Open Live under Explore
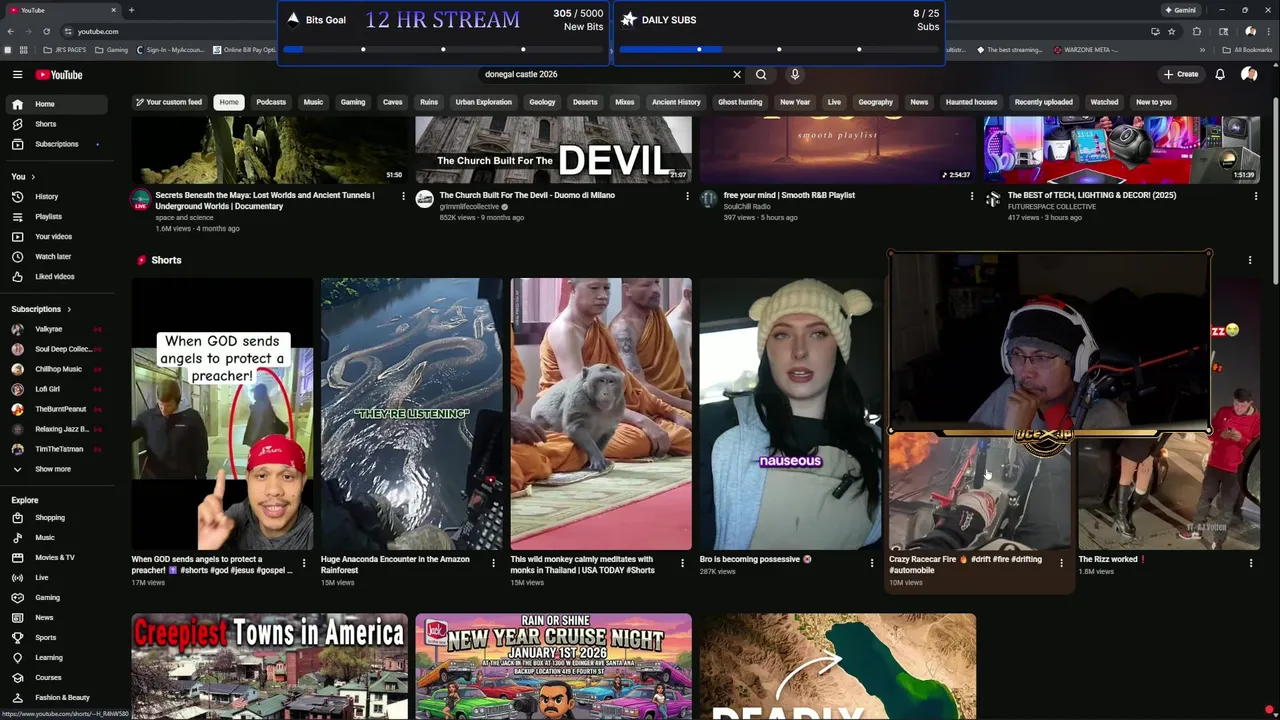Image resolution: width=1280 pixels, height=720 pixels. pyautogui.click(x=57, y=578)
